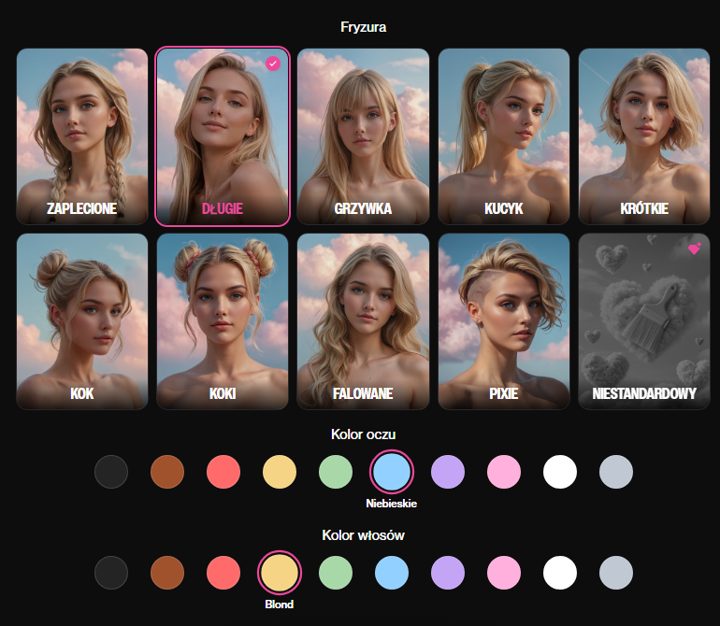Set hair color to blue

[x=392, y=573]
